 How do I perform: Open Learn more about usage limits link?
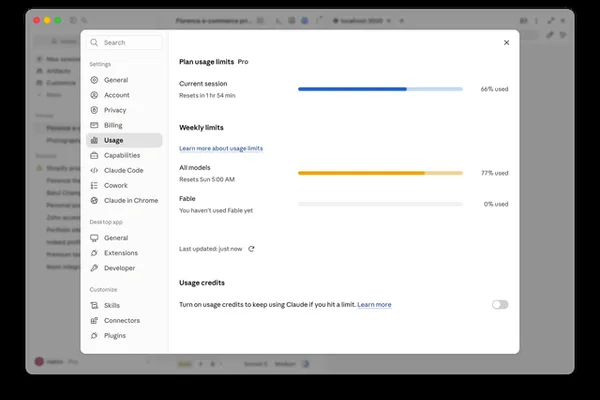[221, 149]
